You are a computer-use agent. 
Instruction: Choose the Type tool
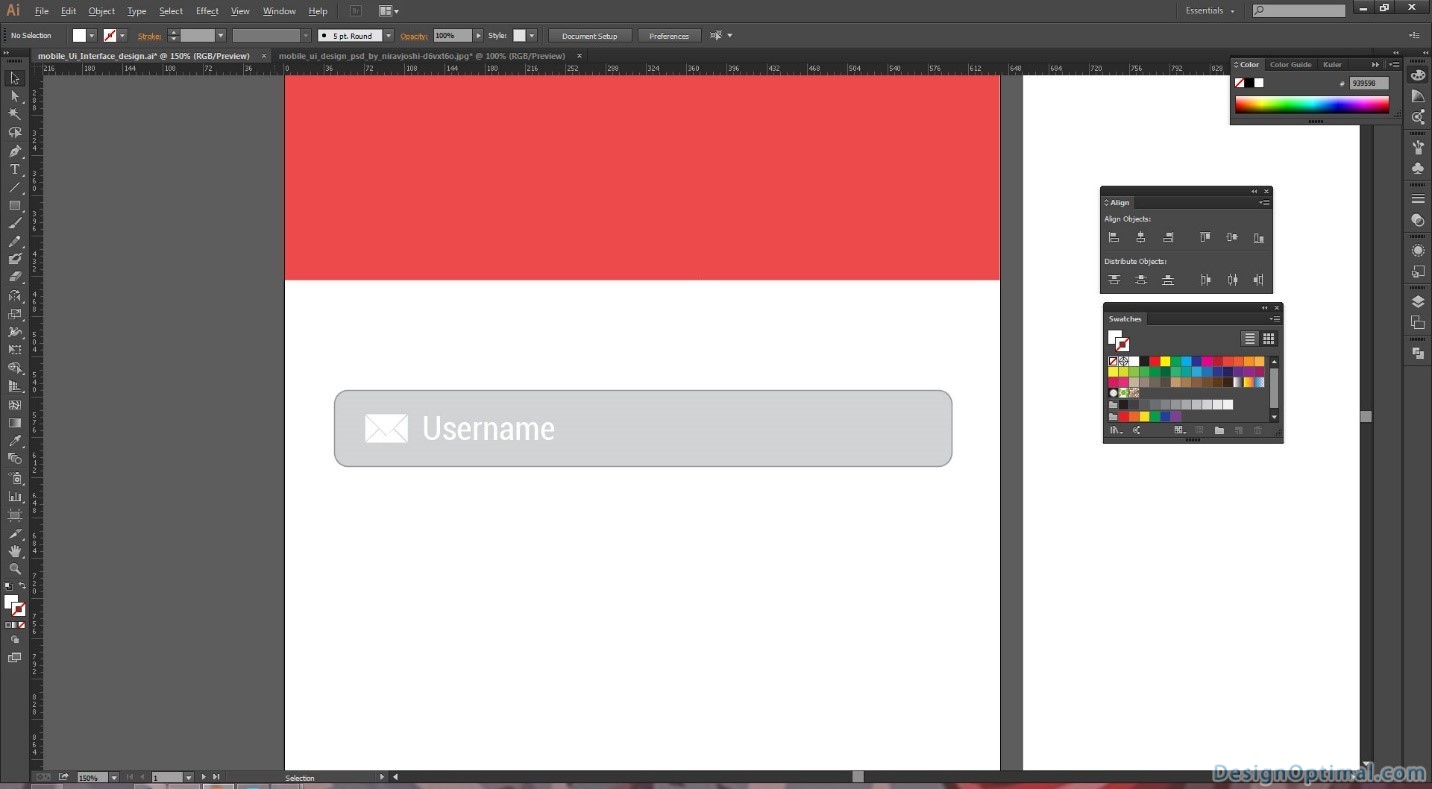(x=15, y=169)
